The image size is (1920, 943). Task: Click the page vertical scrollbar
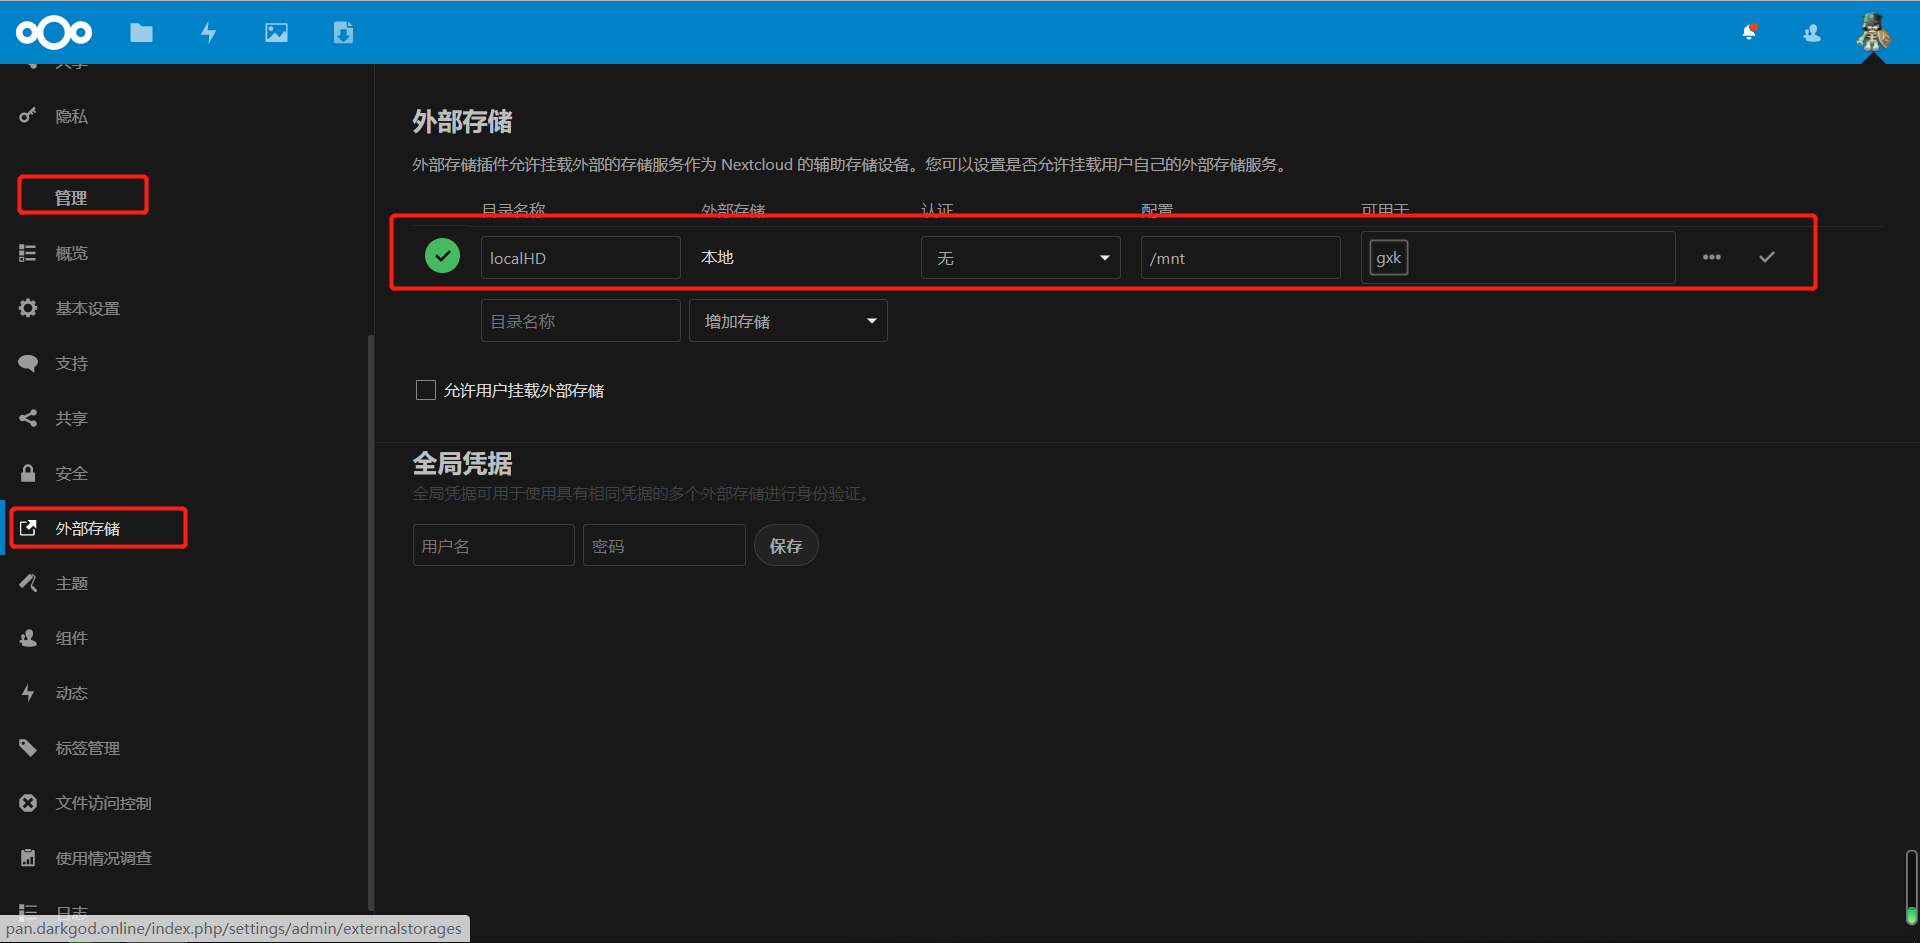click(1911, 886)
